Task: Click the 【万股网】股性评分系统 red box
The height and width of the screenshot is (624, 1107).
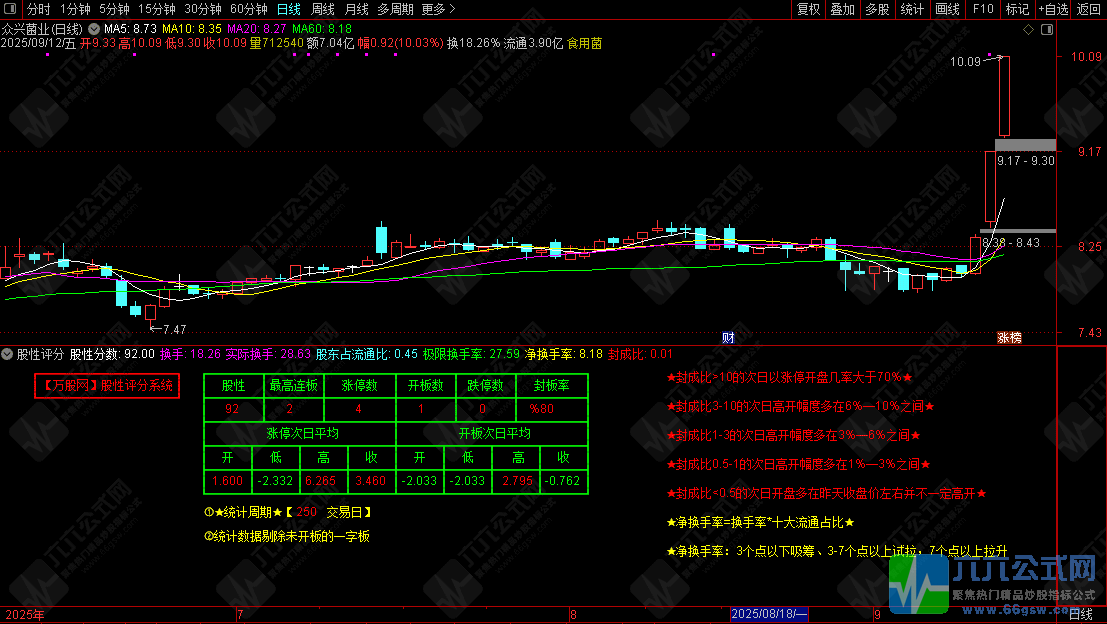Action: pos(107,385)
